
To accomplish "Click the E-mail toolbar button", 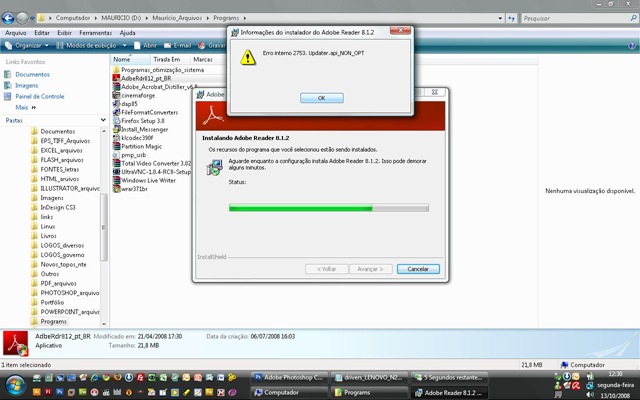I will [178, 45].
